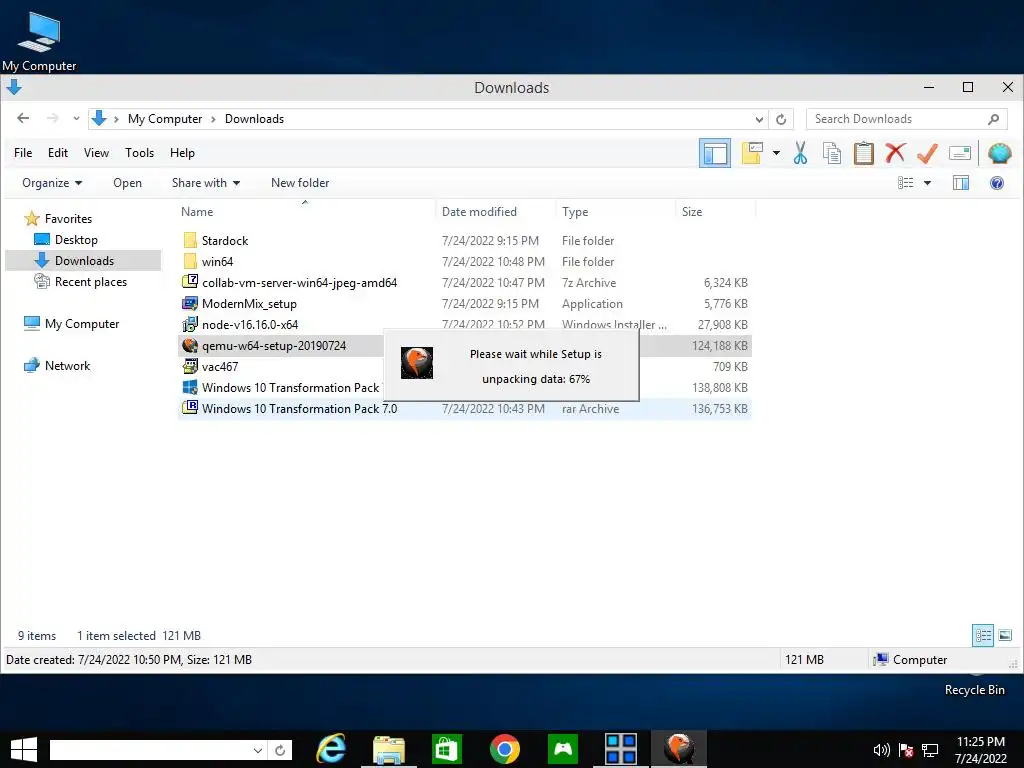Screen dimensions: 1024x768
Task: Expand the Share with dropdown
Action: (x=206, y=183)
